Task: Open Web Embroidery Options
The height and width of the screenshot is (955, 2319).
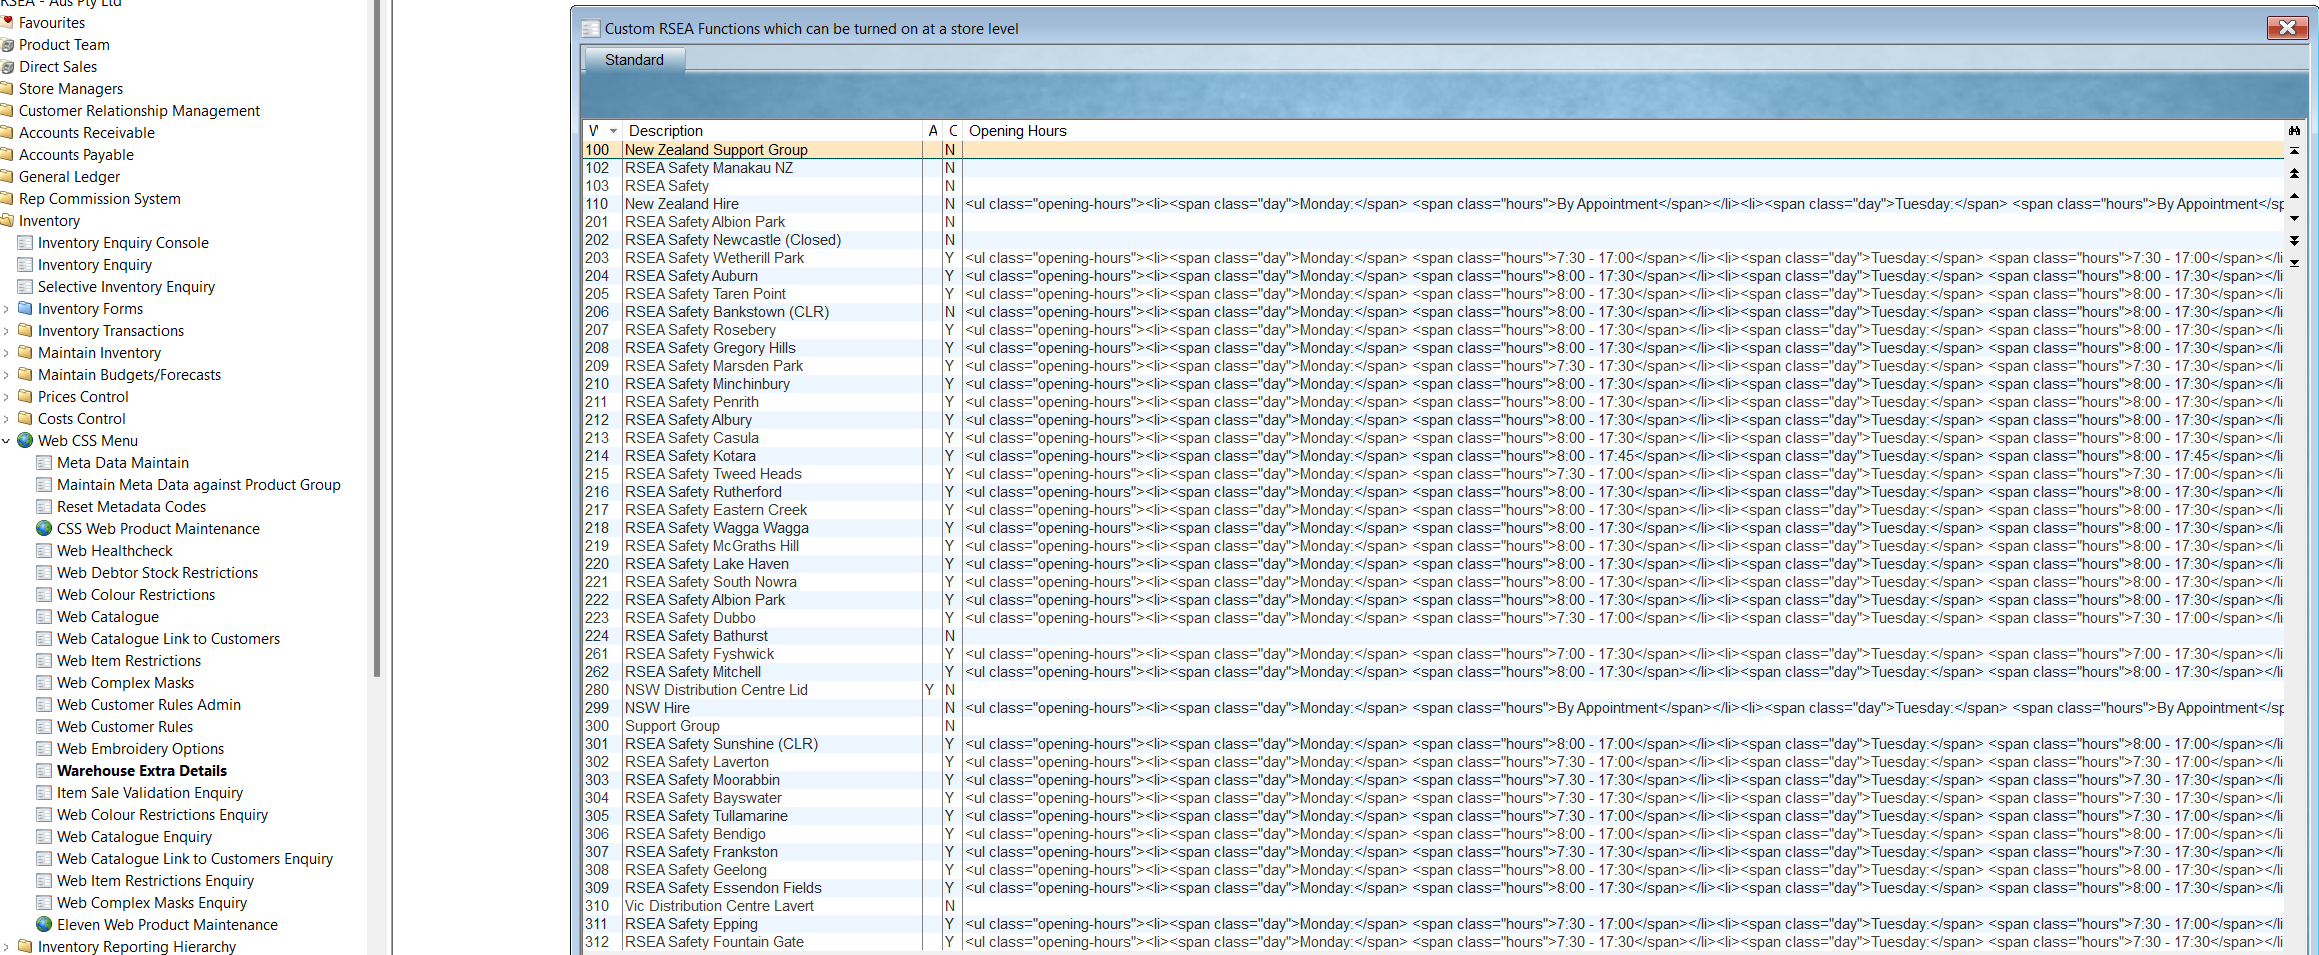Action: click(x=140, y=748)
